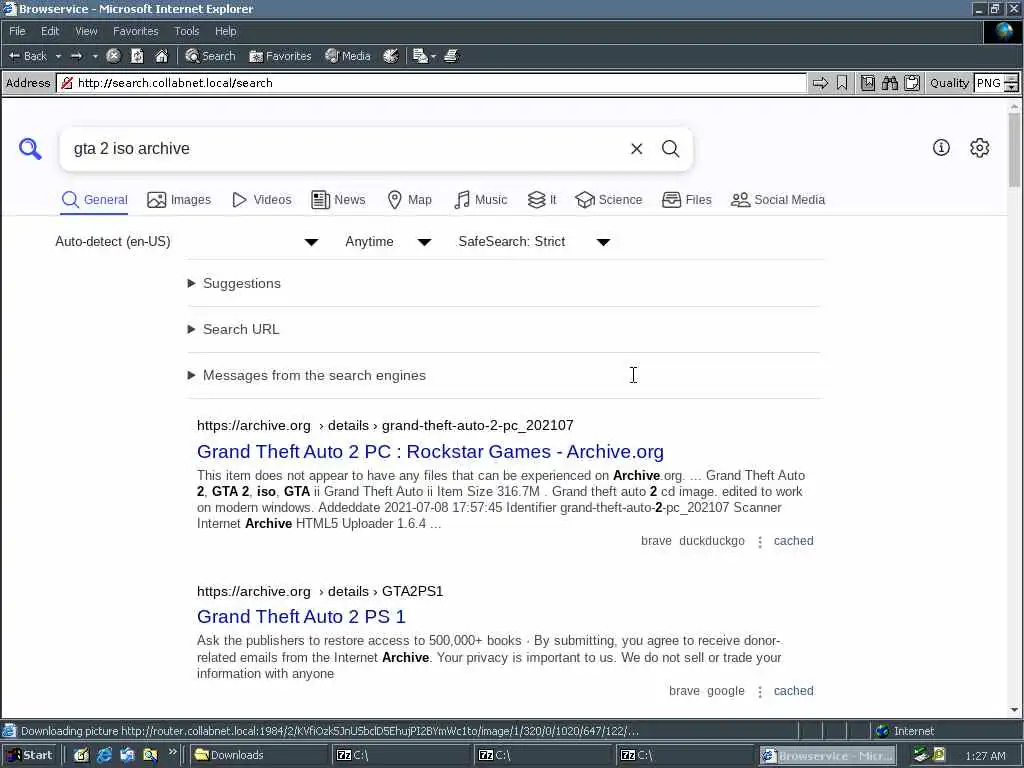This screenshot has width=1024, height=768.
Task: Open the Windows Start button
Action: [29, 755]
